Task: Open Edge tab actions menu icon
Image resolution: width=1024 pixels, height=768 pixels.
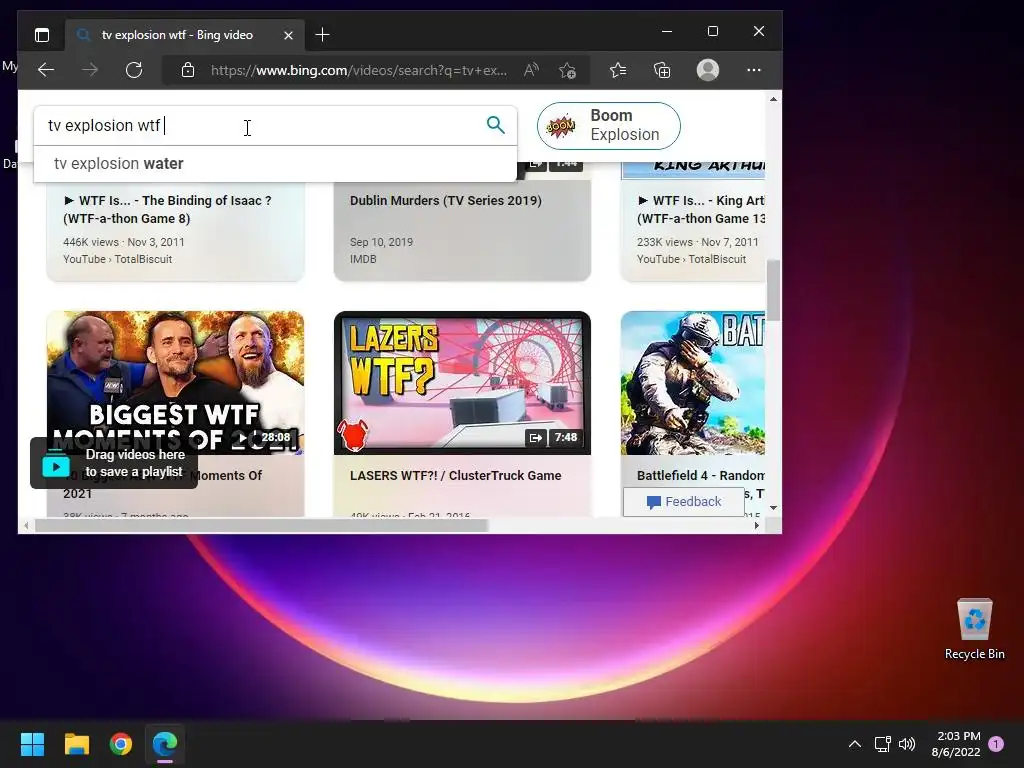Action: pyautogui.click(x=42, y=35)
